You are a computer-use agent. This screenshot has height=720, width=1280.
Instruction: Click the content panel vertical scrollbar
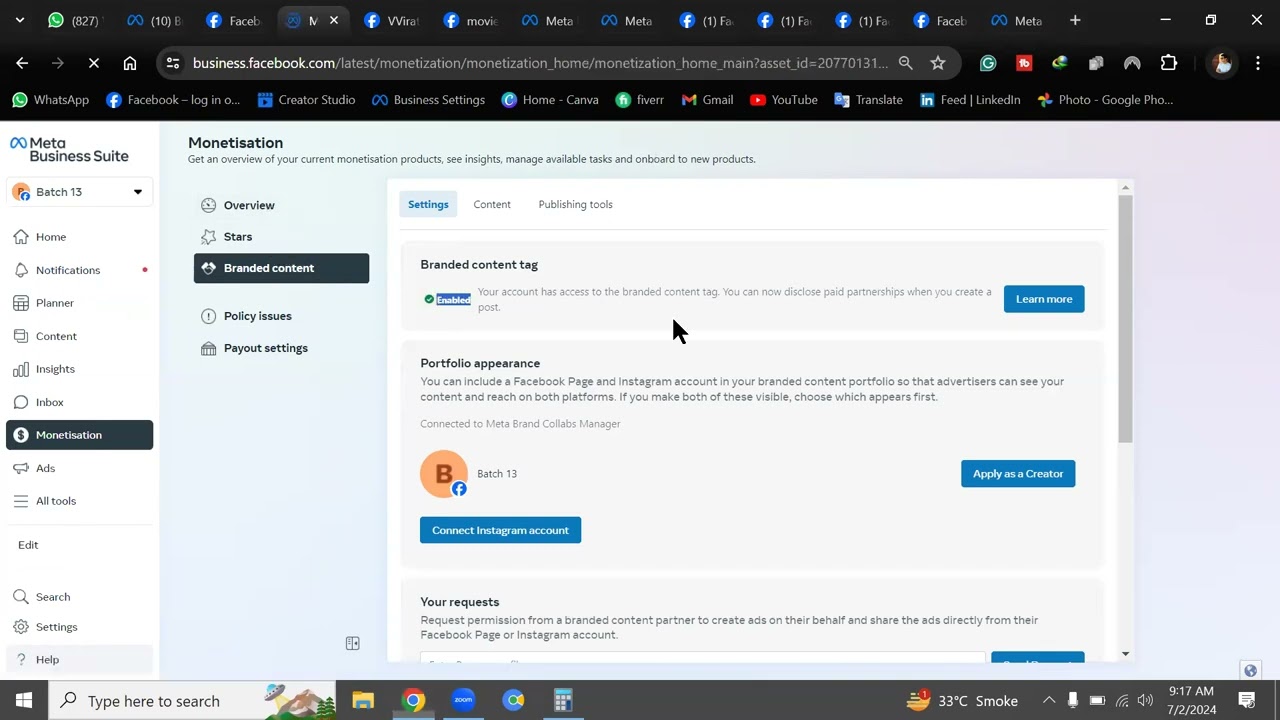pos(1125,320)
